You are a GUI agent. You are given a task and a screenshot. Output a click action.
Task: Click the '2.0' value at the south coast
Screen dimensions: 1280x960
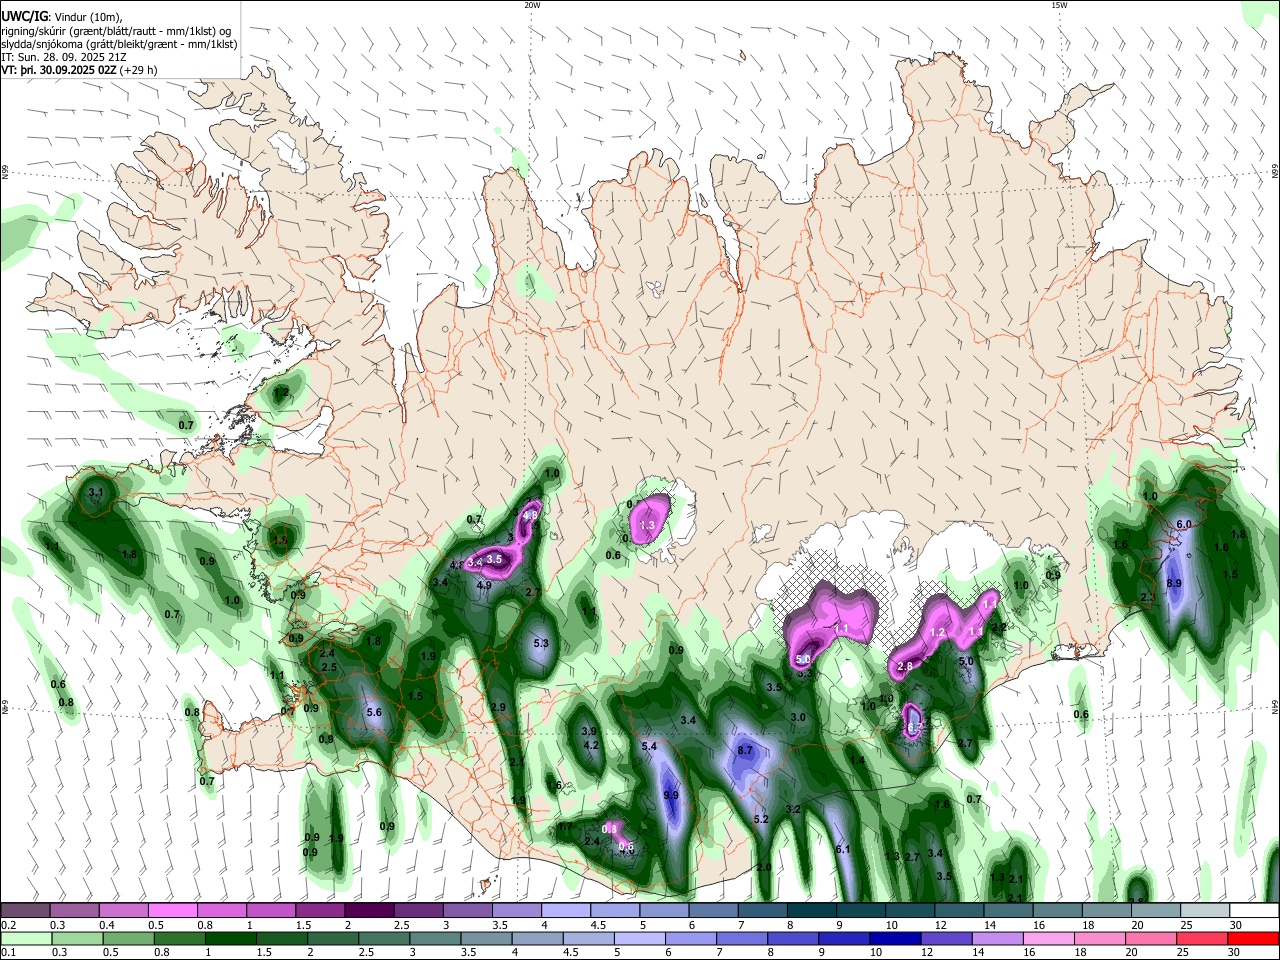(764, 867)
